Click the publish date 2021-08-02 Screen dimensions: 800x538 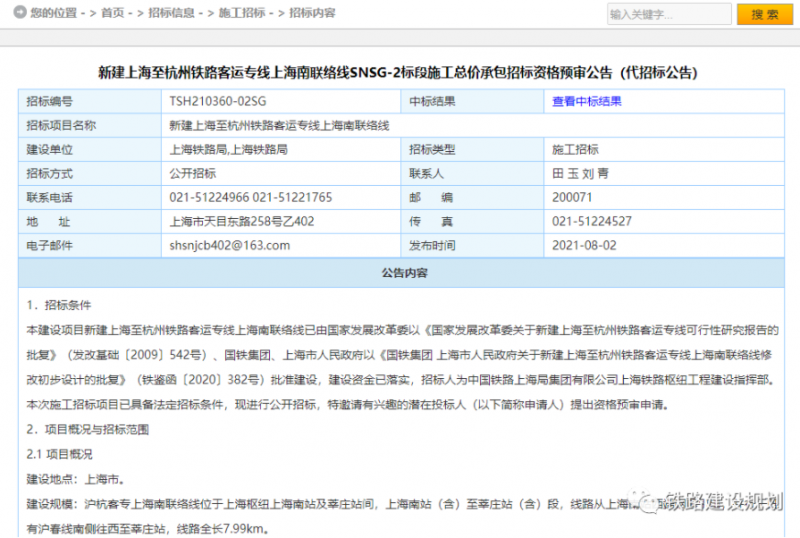tap(586, 245)
